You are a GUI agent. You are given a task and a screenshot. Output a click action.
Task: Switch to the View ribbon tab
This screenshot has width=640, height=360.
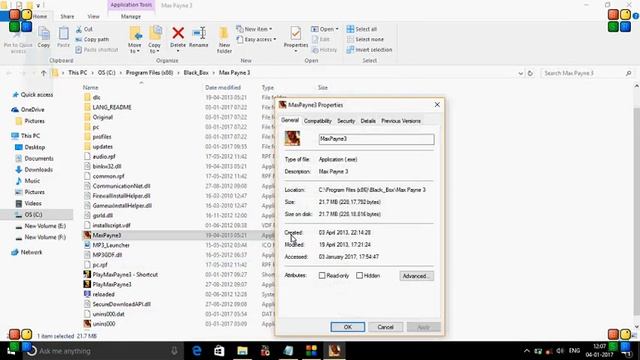(x=93, y=16)
